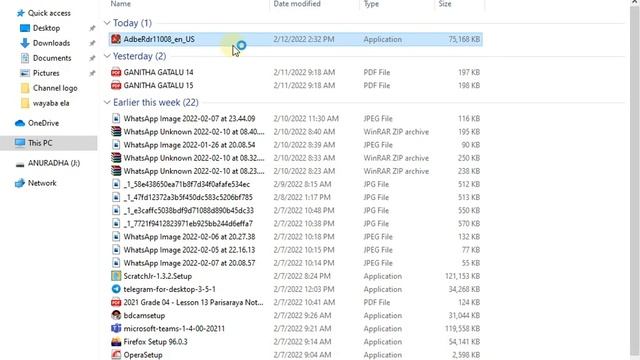Viewport: 640px width, 360px height.
Task: Click the AdbeRdr11008_en_US installer icon
Action: coord(116,39)
